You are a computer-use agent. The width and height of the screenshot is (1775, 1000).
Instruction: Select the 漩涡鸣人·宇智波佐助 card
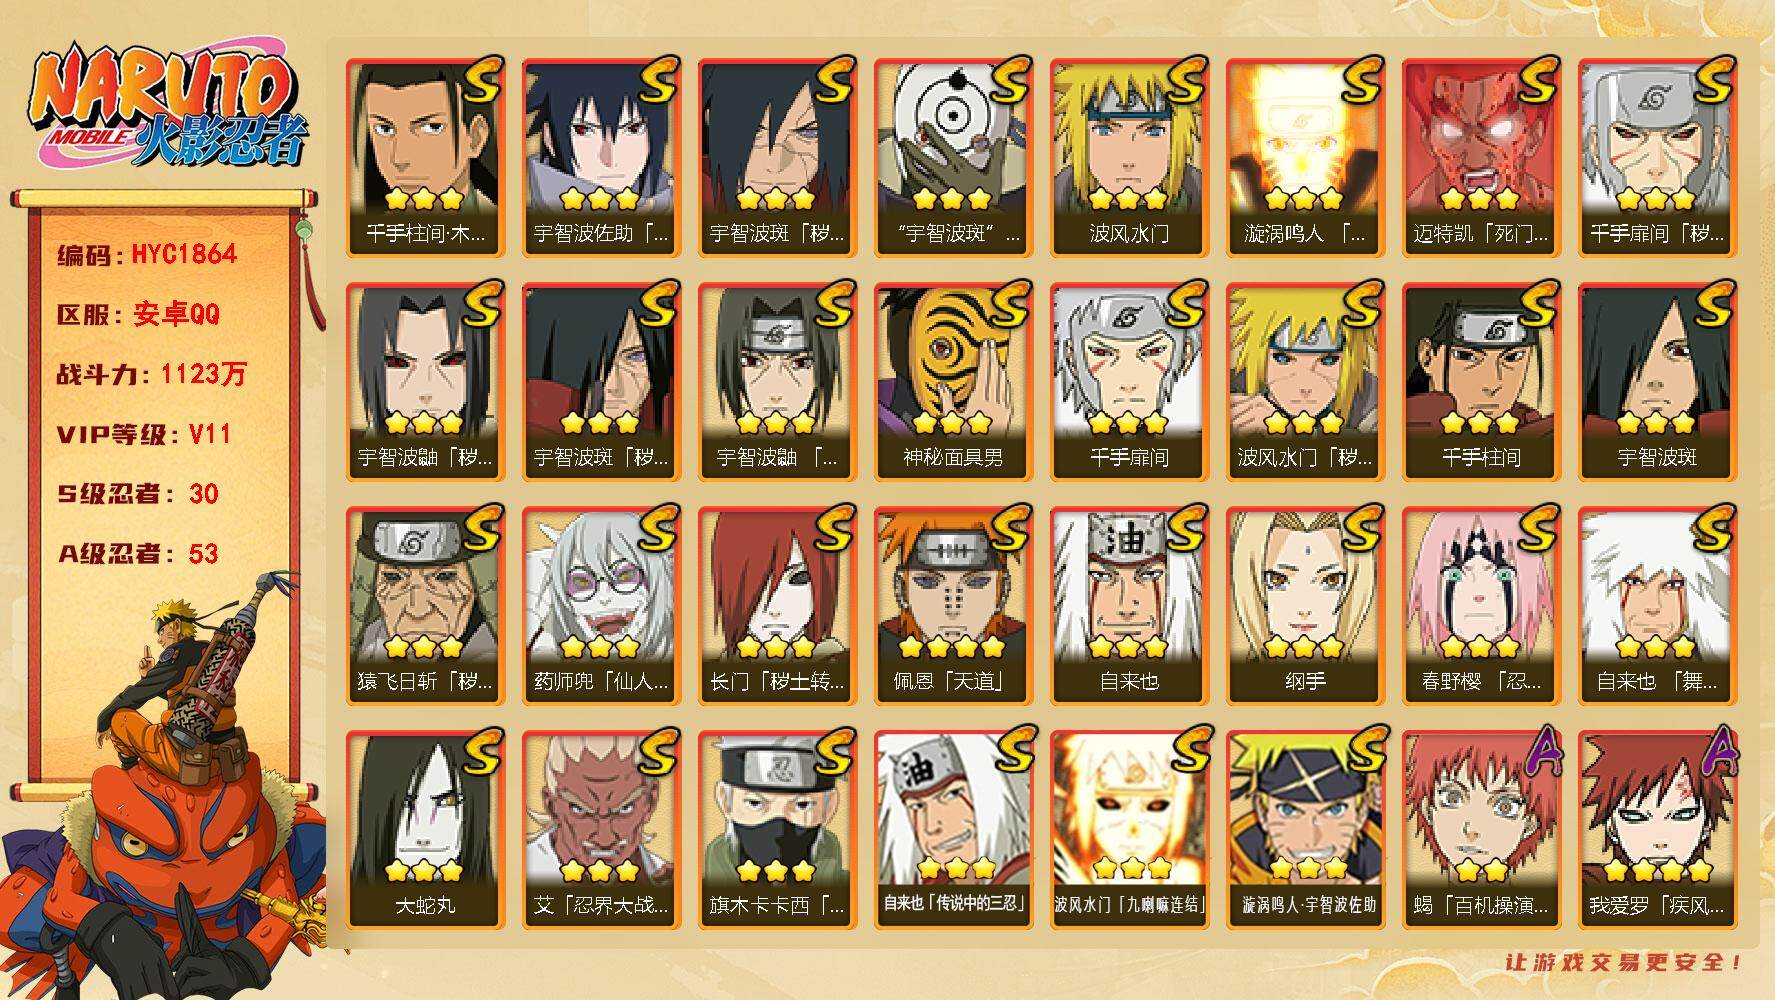click(1305, 830)
